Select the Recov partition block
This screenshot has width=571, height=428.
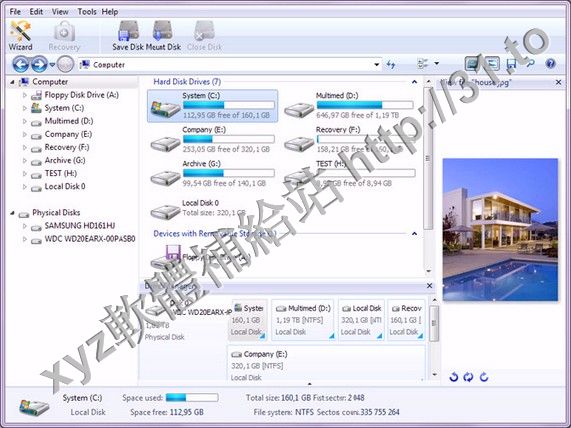[x=406, y=320]
